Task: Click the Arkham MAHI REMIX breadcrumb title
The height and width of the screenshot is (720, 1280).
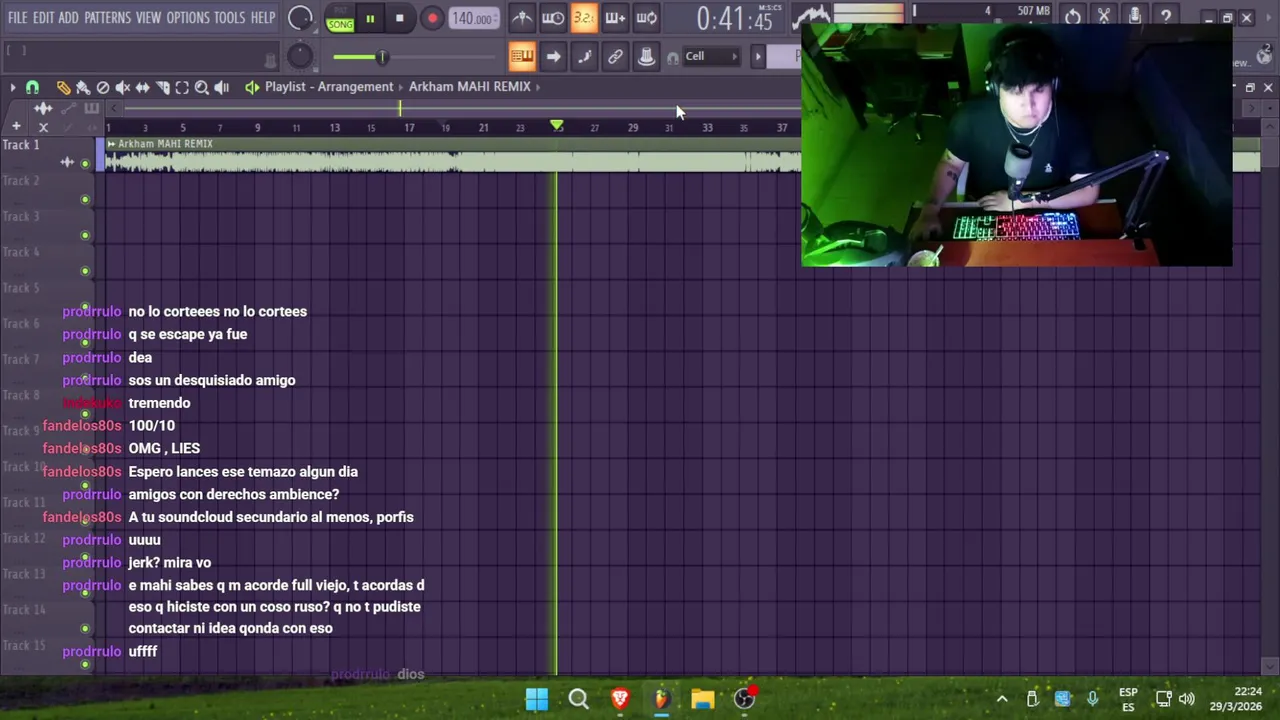Action: point(469,87)
